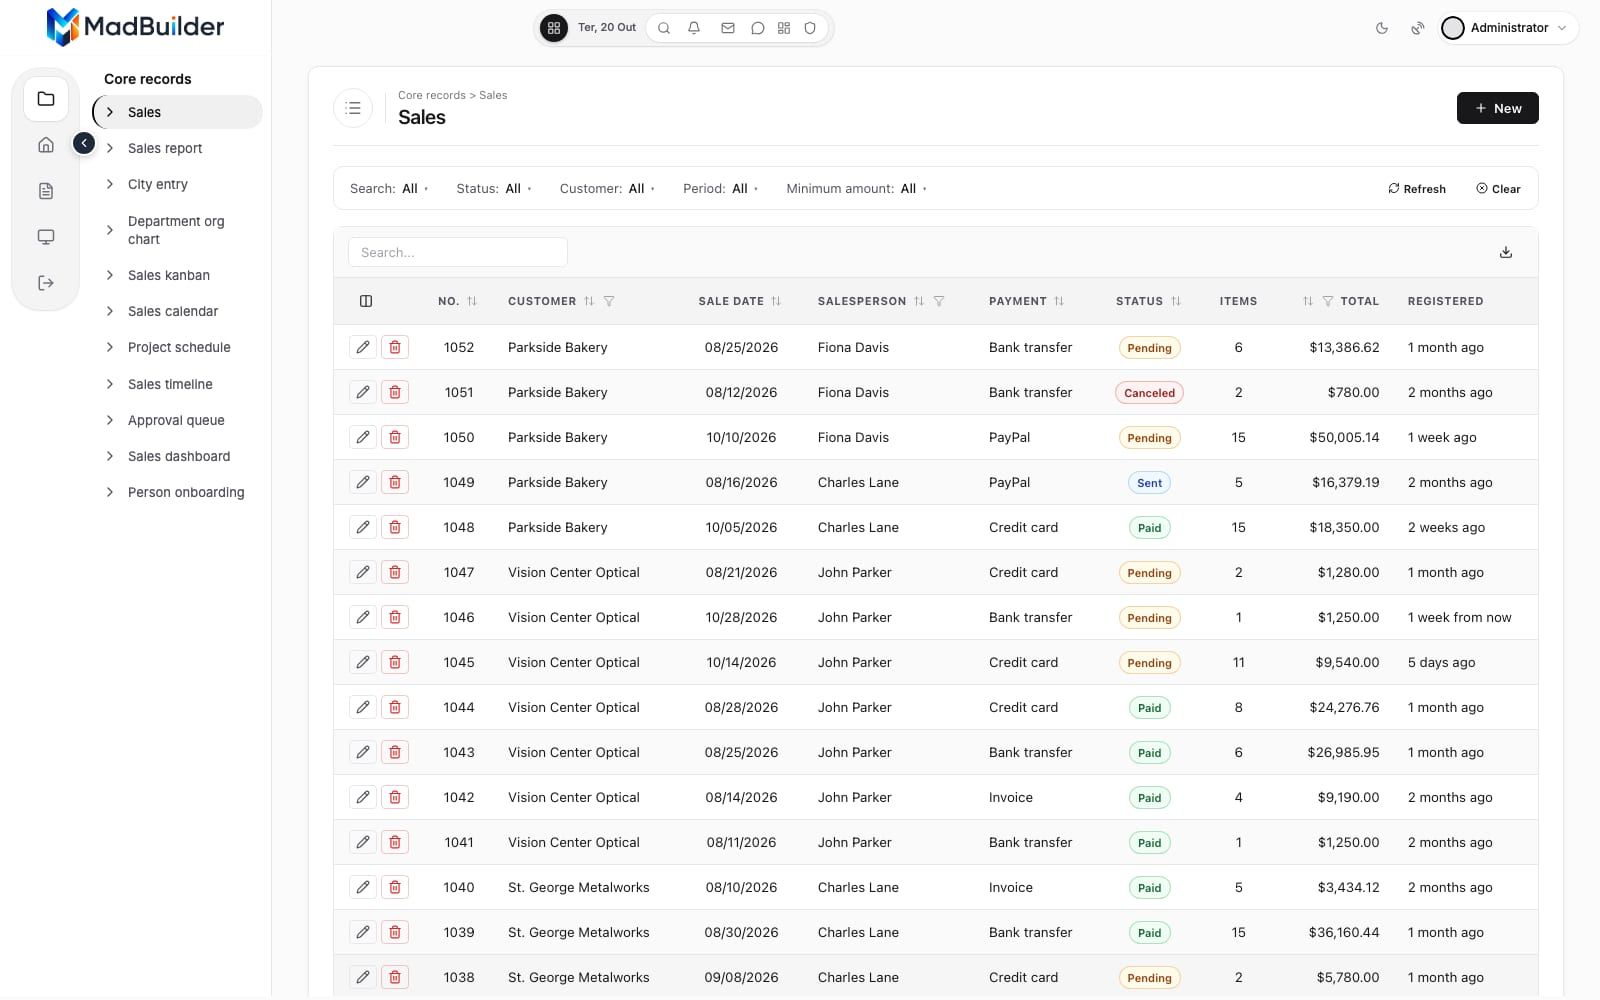
Task: Open Department org chart menu item
Action: (x=176, y=230)
